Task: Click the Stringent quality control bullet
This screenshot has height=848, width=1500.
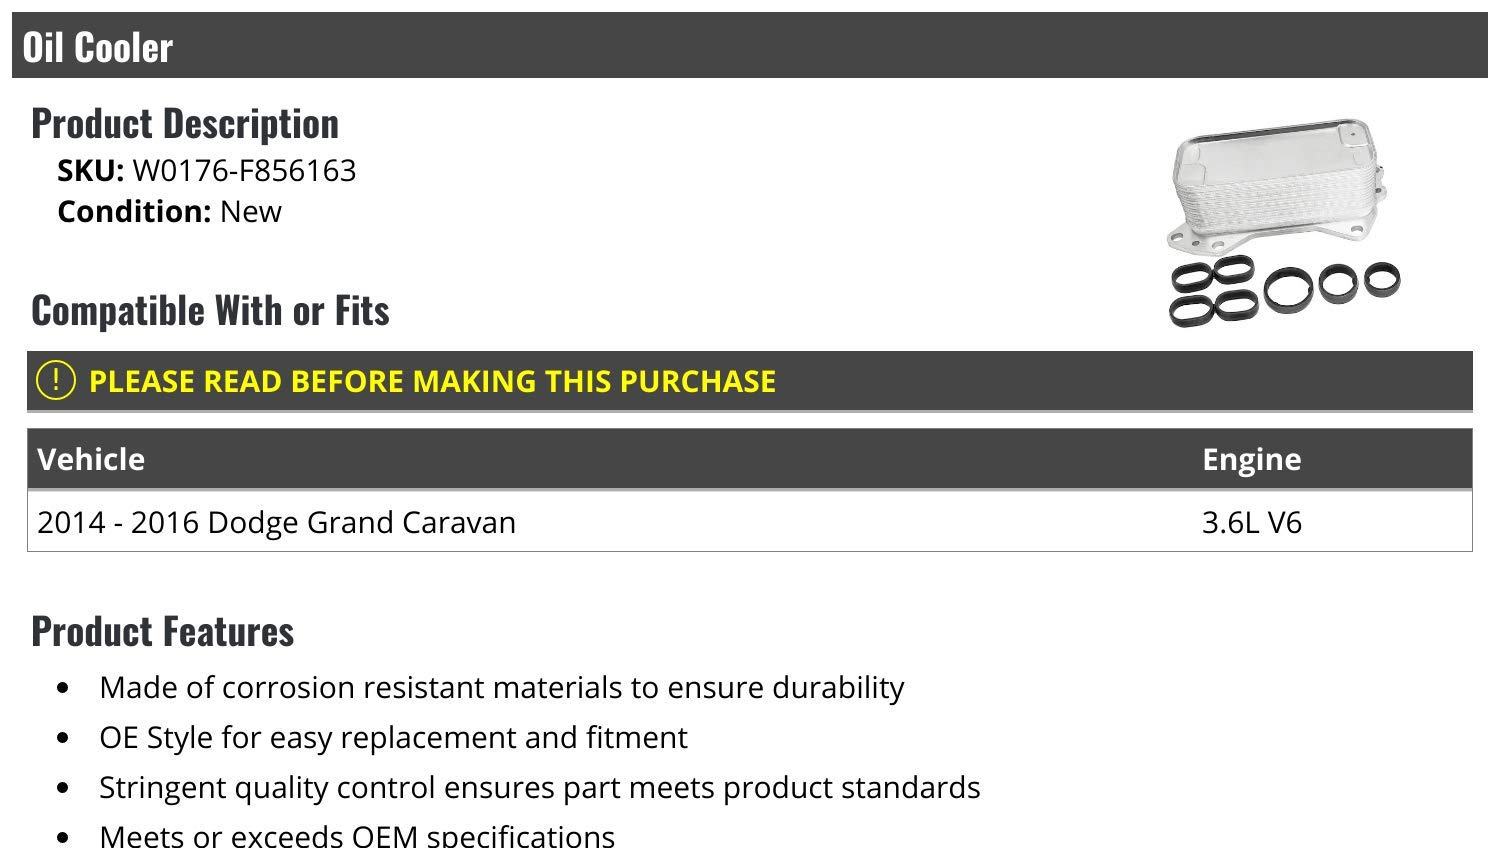Action: [540, 788]
